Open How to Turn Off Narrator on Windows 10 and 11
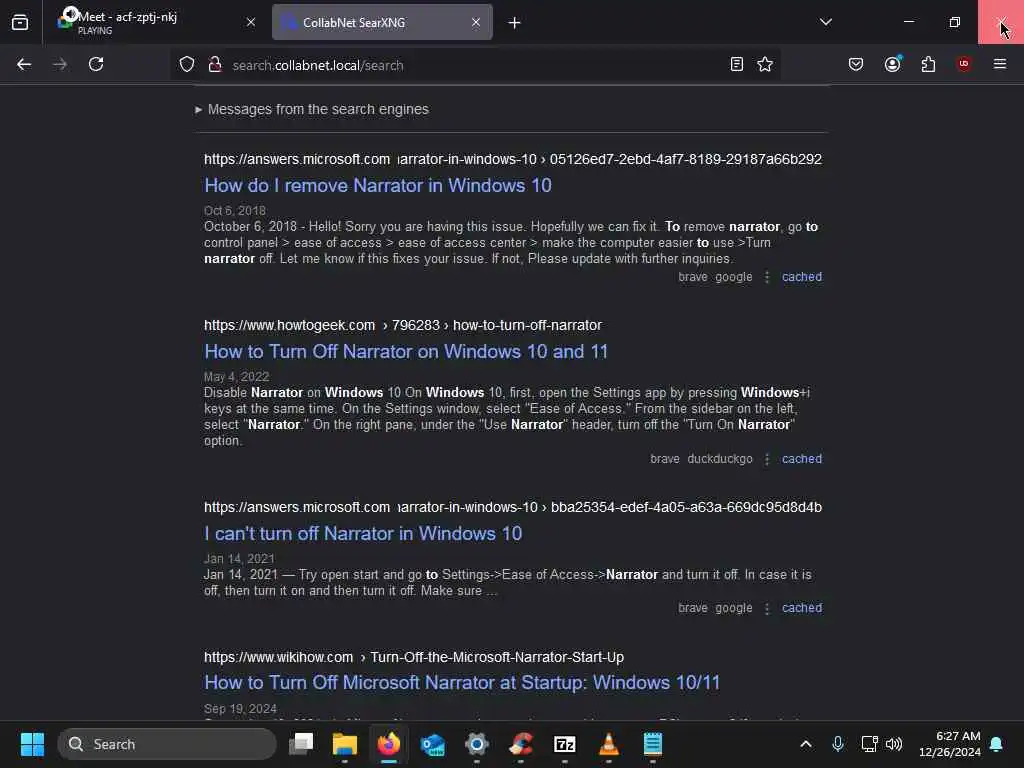The height and width of the screenshot is (768, 1024). point(406,351)
